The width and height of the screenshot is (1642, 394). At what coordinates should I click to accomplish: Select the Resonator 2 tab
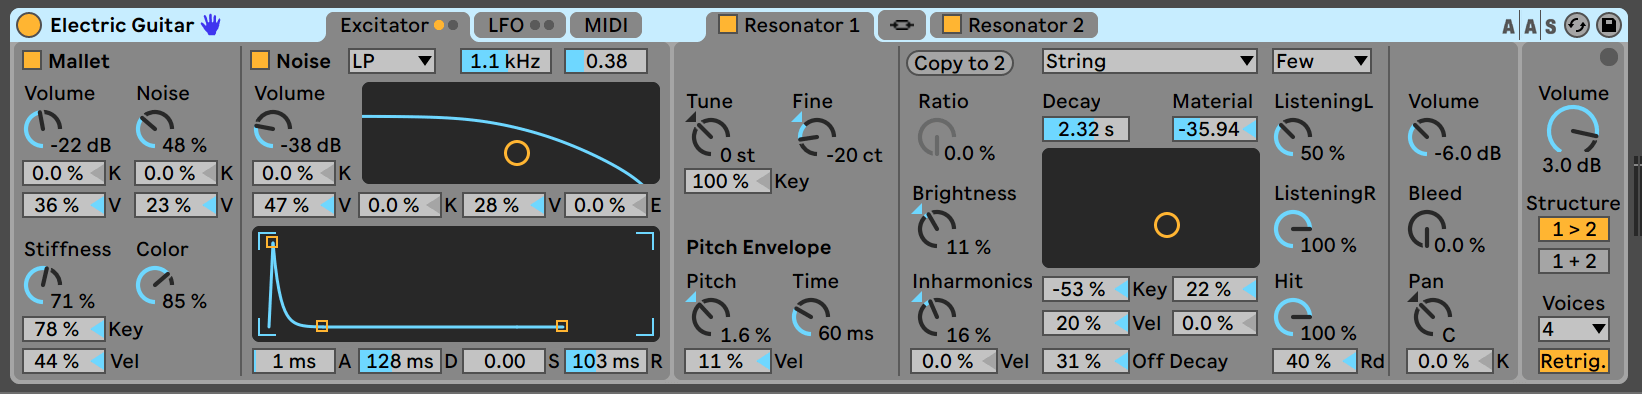(x=1013, y=25)
